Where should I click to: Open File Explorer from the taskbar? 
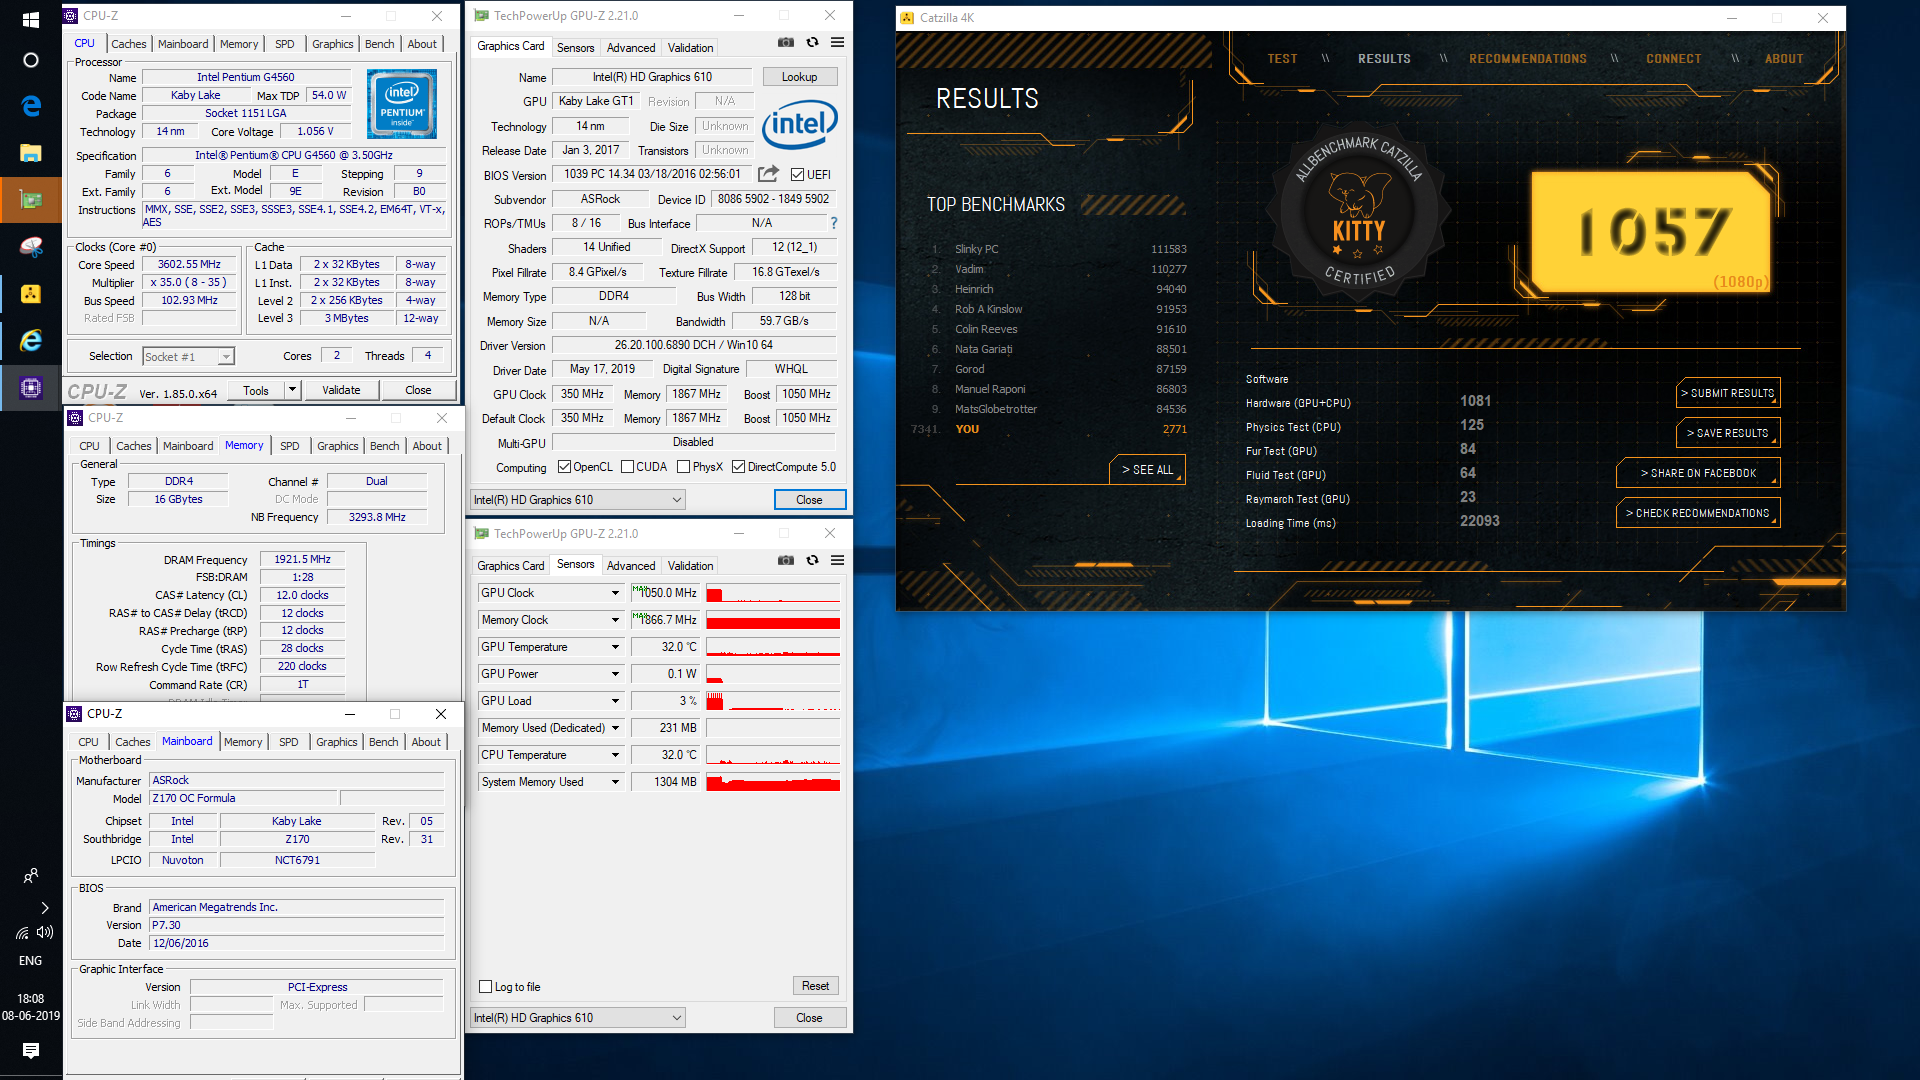coord(31,152)
